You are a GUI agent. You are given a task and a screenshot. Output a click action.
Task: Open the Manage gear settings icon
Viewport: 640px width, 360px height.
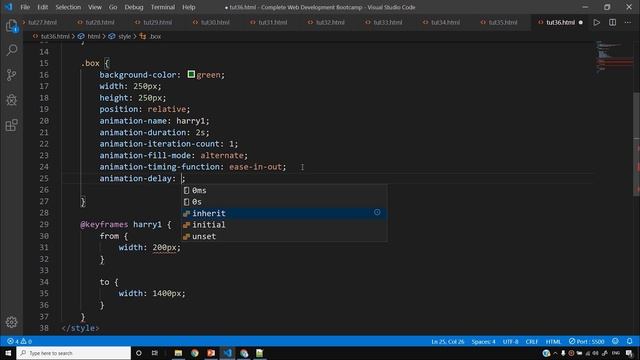[x=11, y=322]
